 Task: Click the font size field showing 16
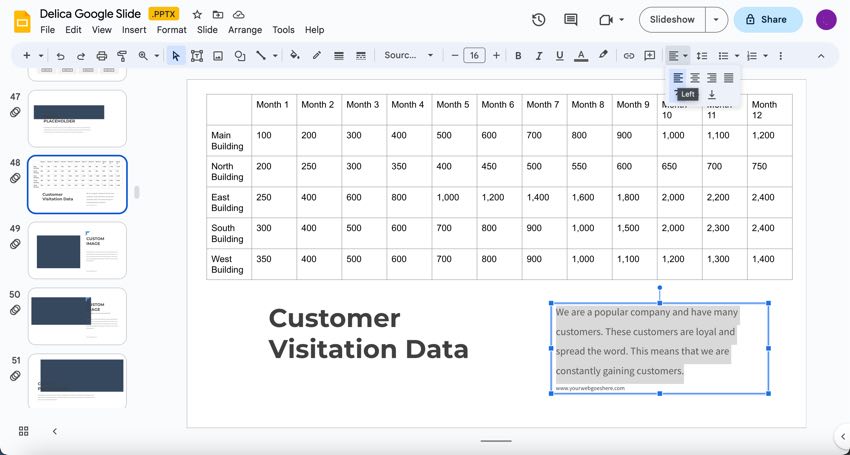(474, 55)
